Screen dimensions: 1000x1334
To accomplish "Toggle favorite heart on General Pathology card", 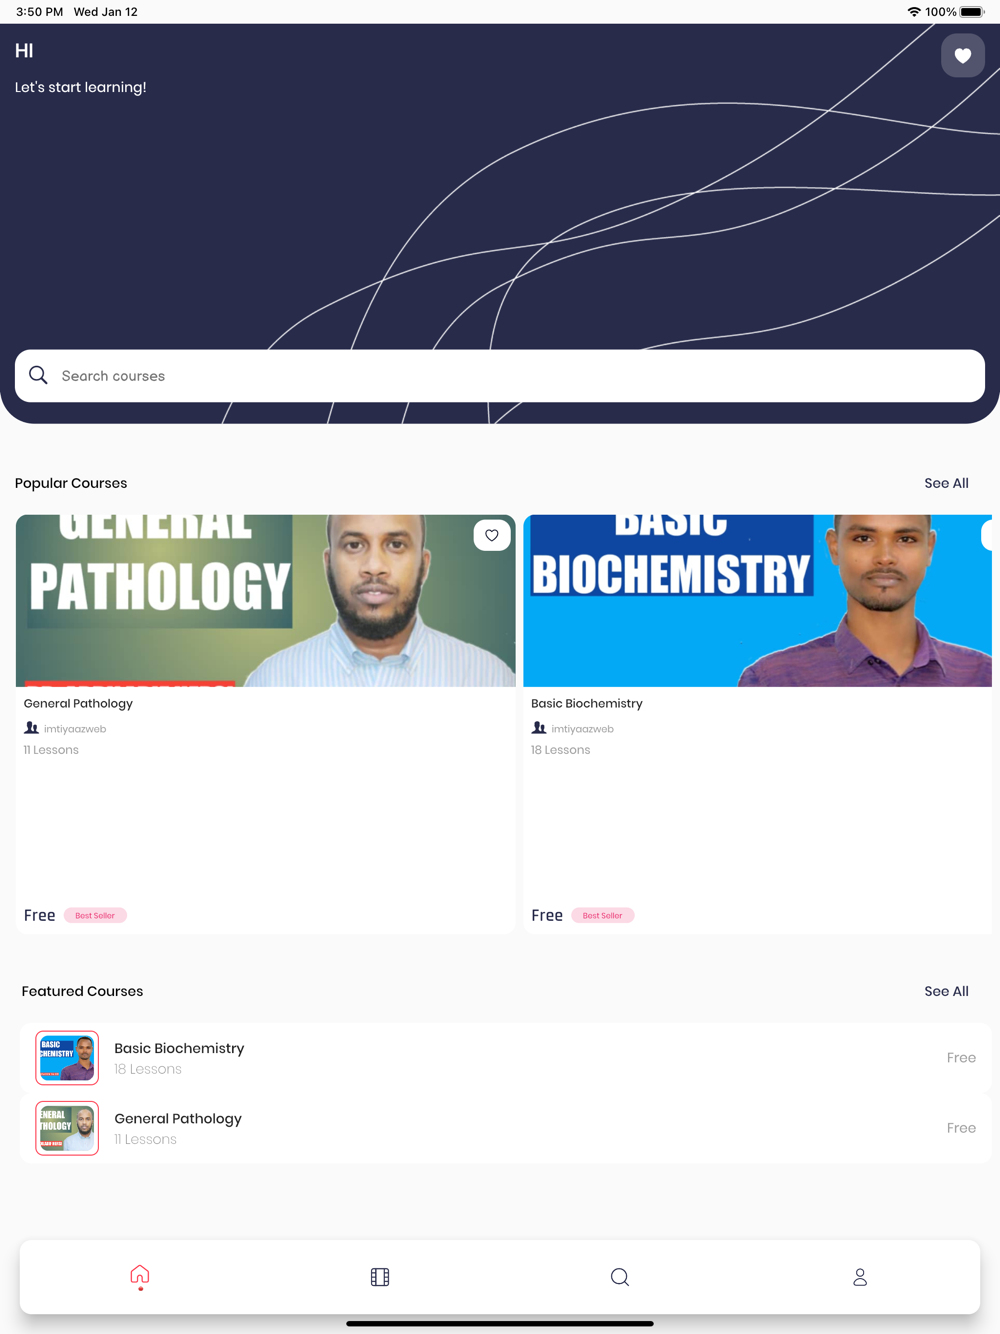I will tap(492, 535).
